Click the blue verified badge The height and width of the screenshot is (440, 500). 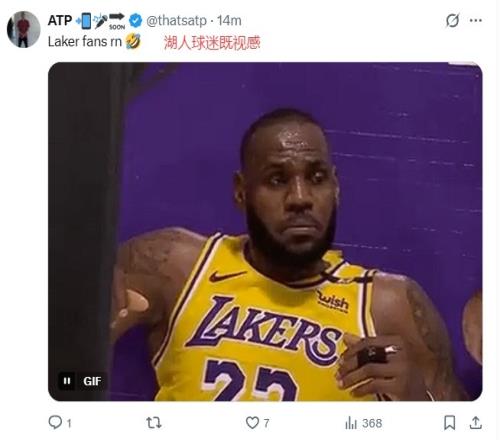(x=135, y=21)
